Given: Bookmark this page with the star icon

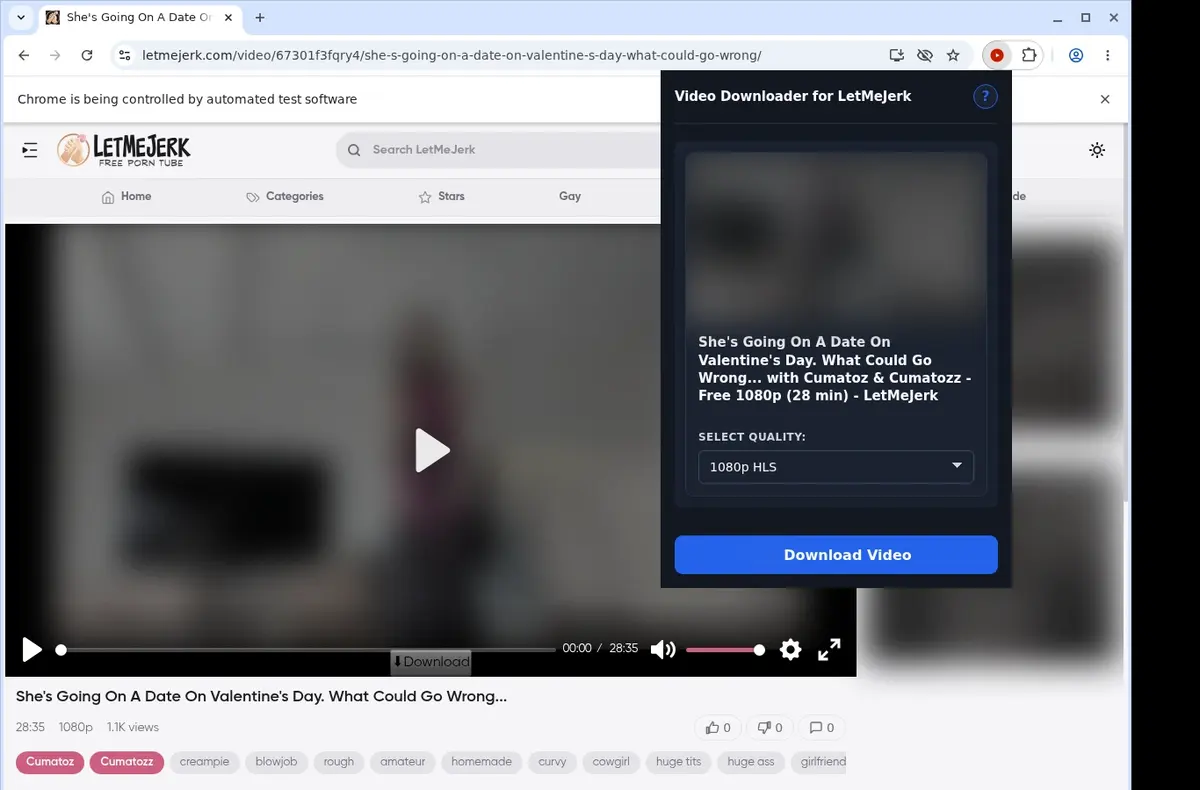Looking at the screenshot, I should pyautogui.click(x=953, y=56).
